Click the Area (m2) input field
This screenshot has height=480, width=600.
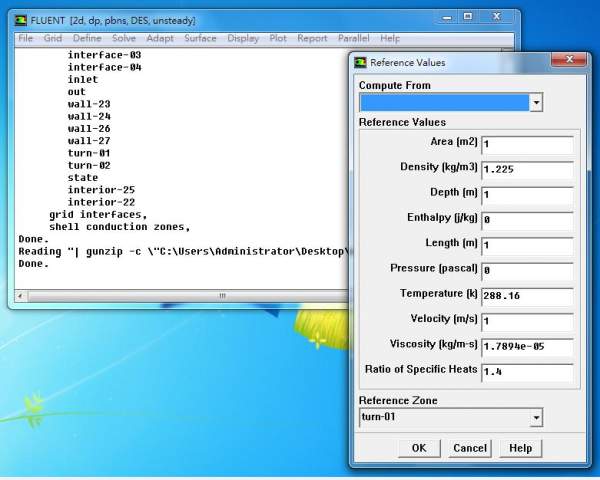(x=527, y=144)
